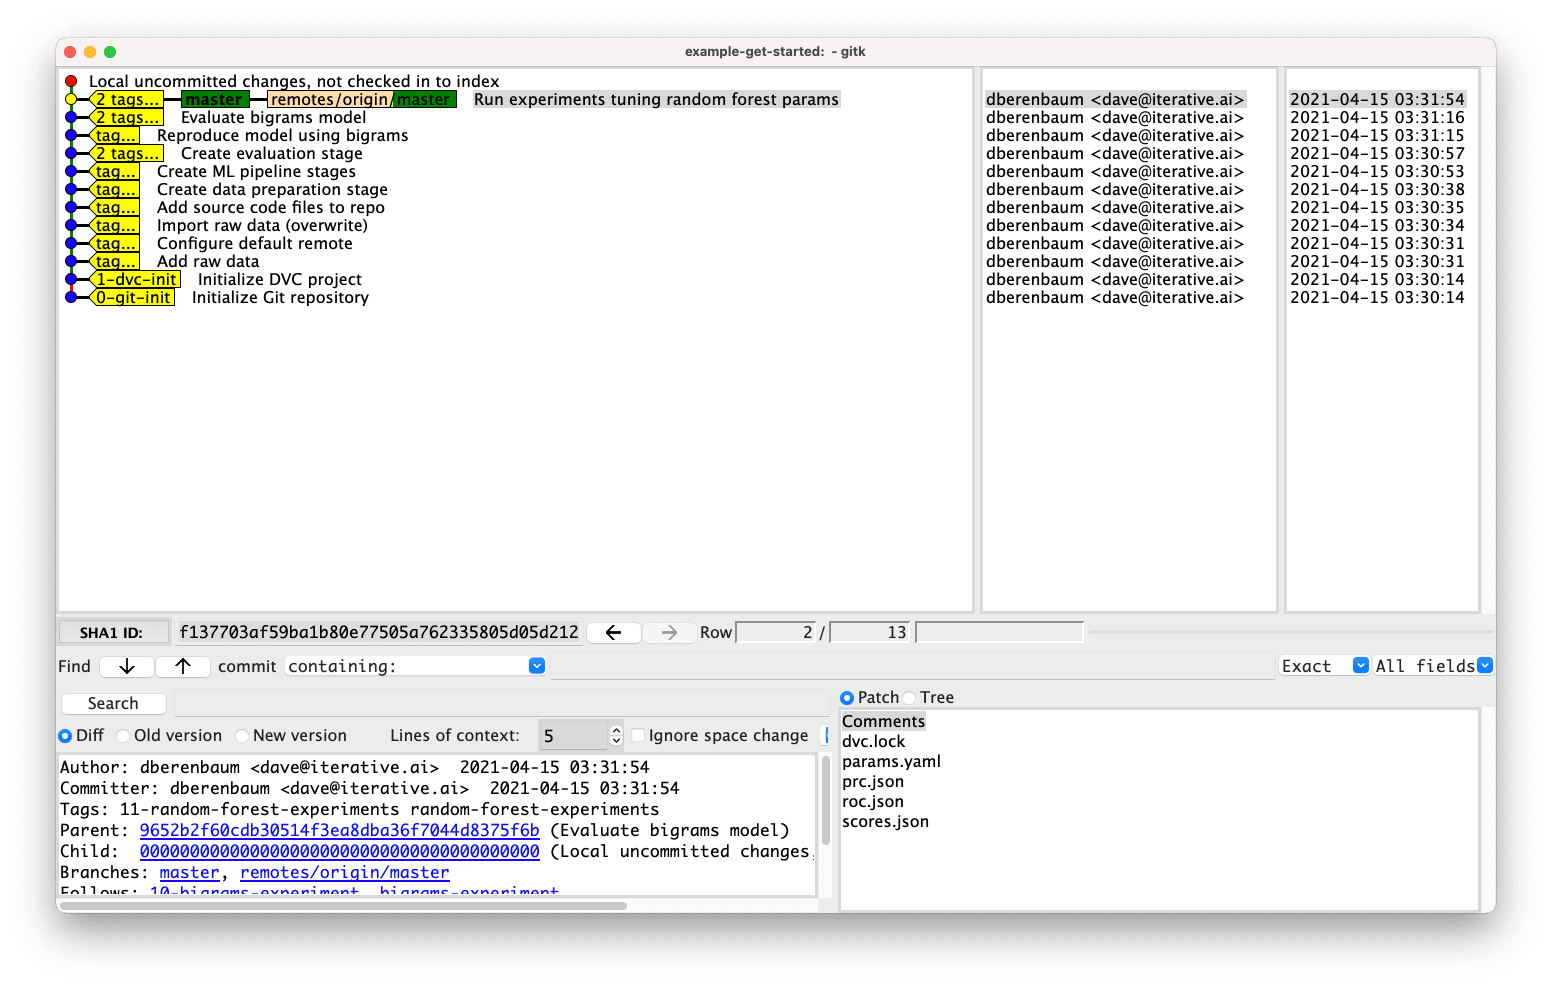Find previous commit with up arrow button
Image resolution: width=1552 pixels, height=987 pixels.
click(183, 666)
